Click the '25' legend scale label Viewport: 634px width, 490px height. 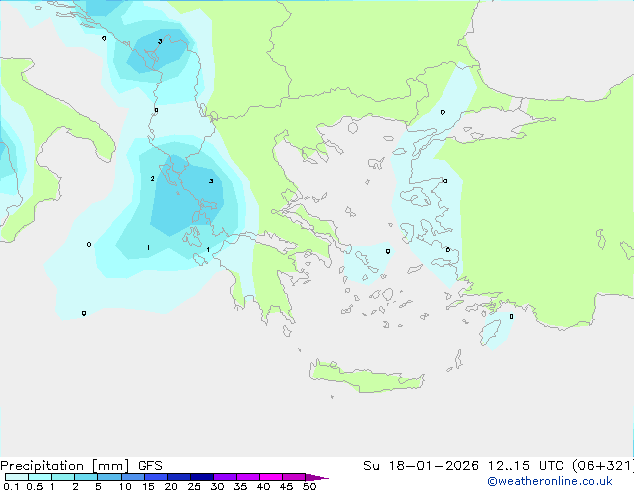point(194,486)
